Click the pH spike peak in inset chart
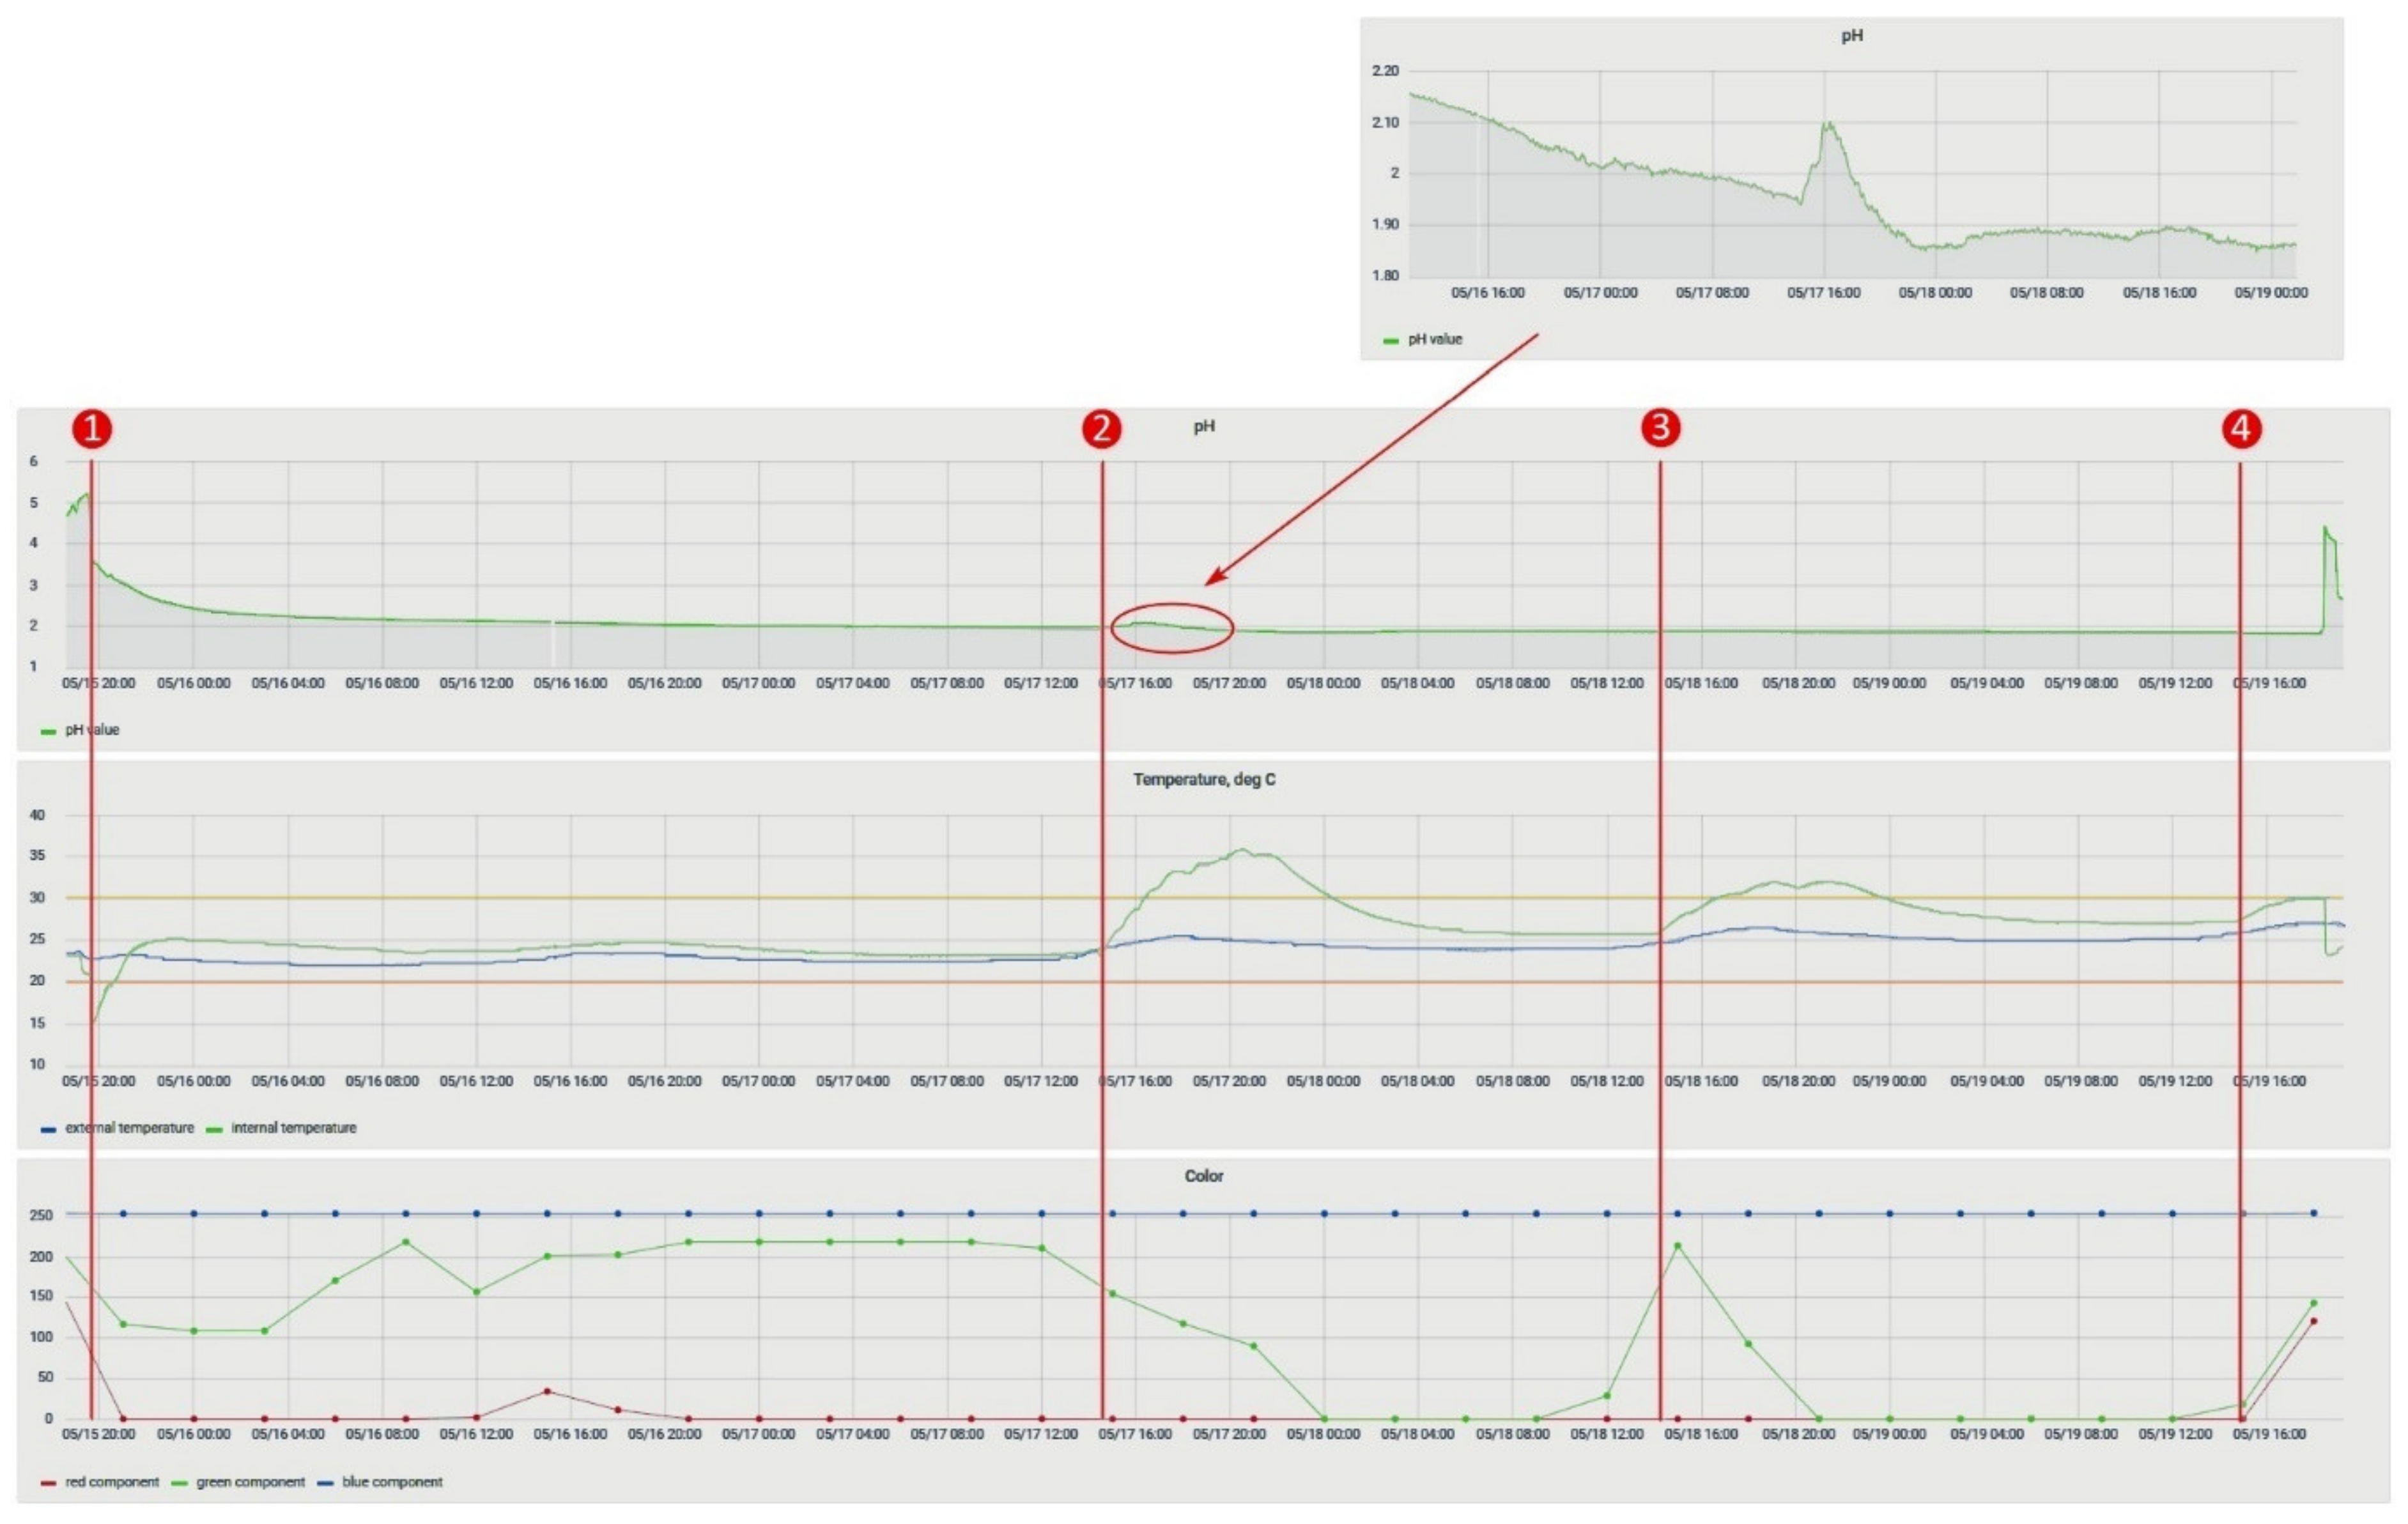 pyautogui.click(x=1828, y=123)
